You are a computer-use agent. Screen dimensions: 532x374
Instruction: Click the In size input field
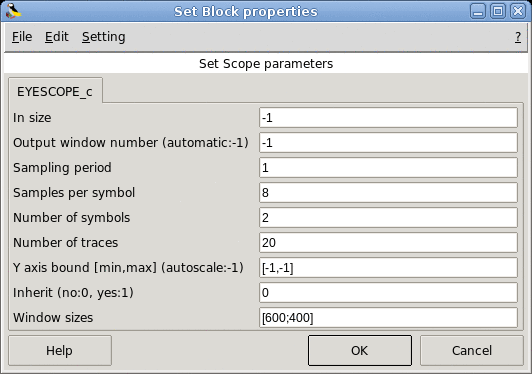(388, 118)
